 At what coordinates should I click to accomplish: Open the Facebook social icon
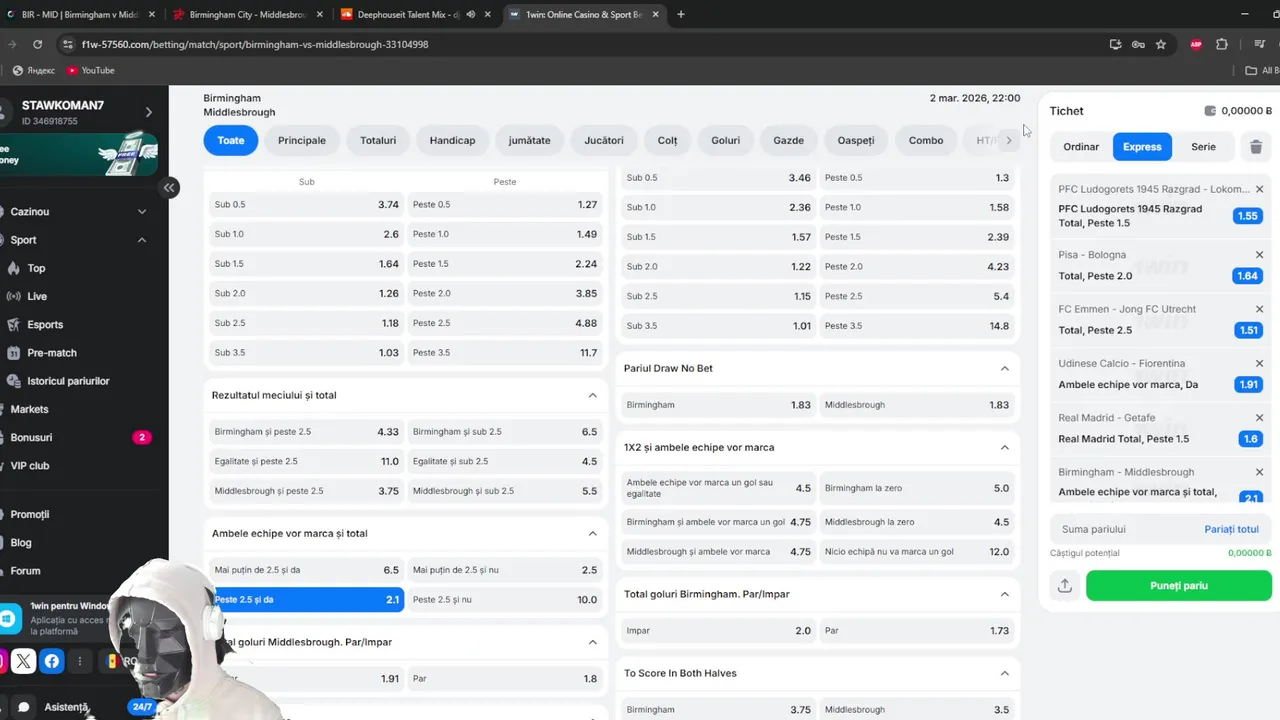coord(52,661)
